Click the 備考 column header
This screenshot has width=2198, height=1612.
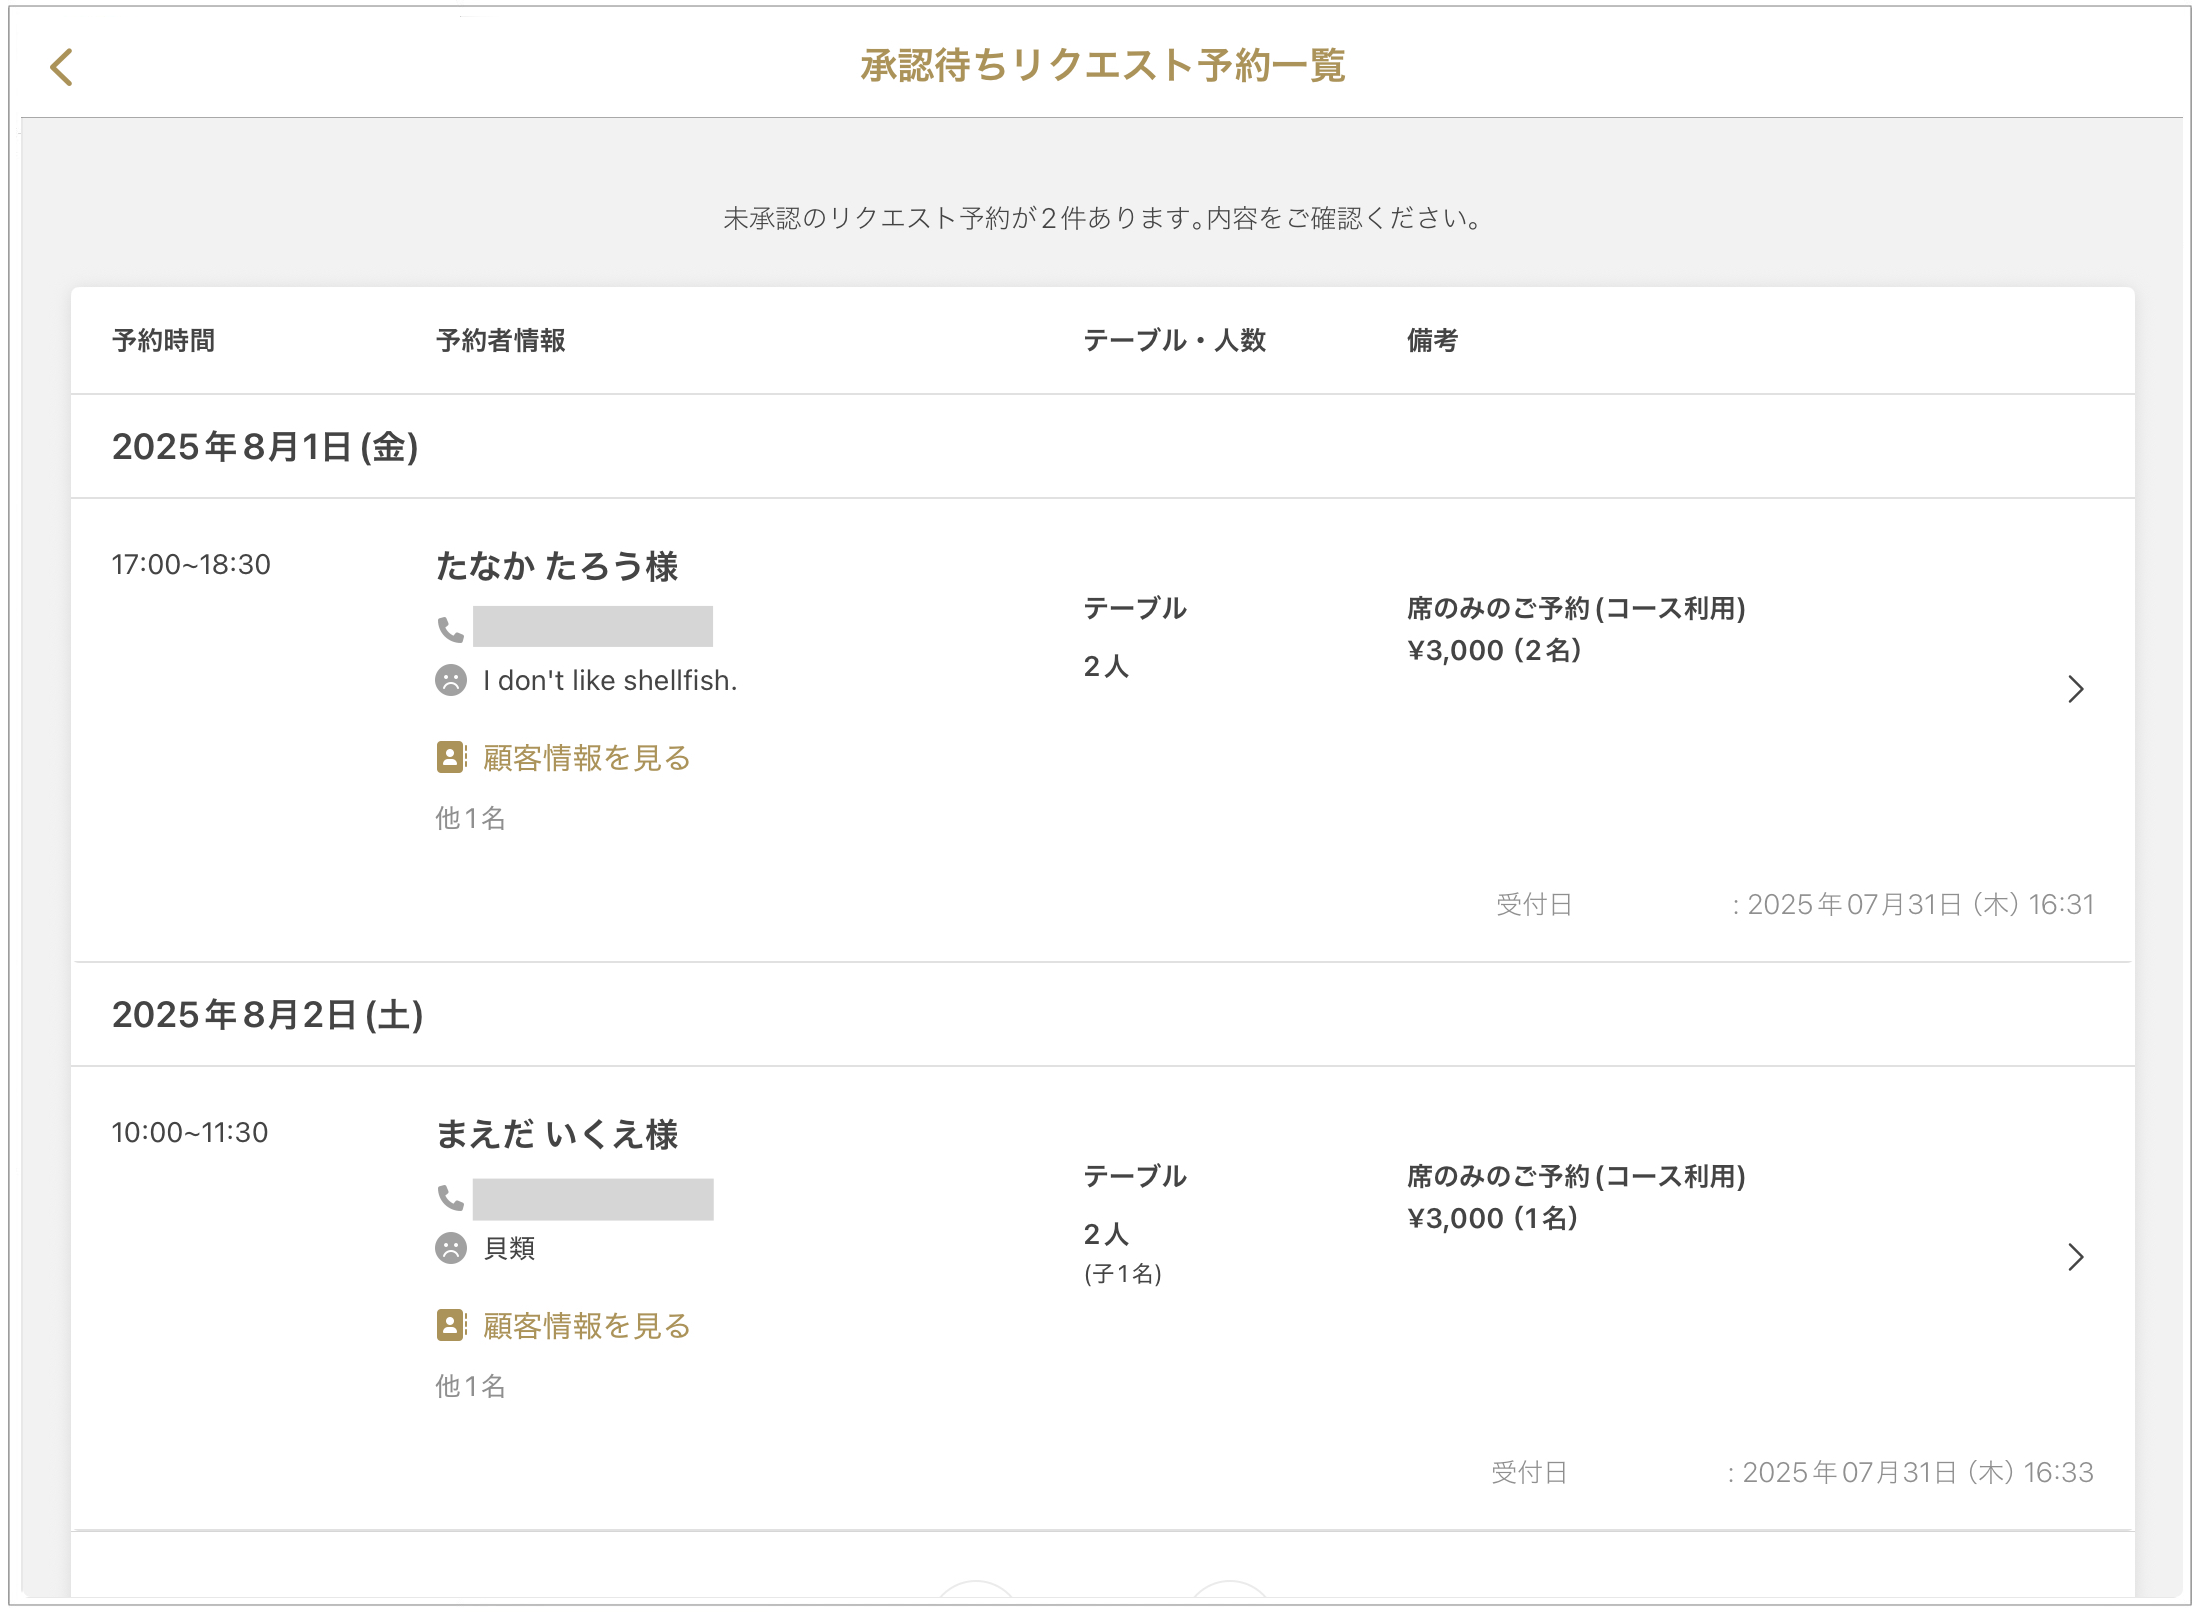point(1431,341)
